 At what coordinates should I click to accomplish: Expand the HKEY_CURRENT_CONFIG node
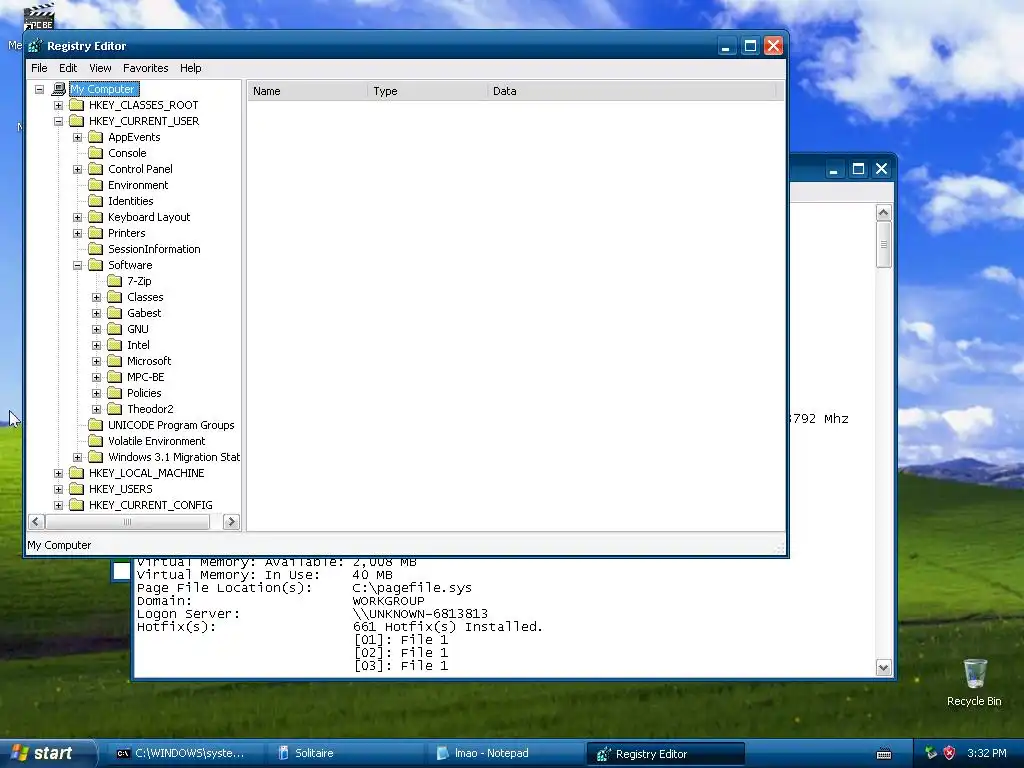point(58,505)
